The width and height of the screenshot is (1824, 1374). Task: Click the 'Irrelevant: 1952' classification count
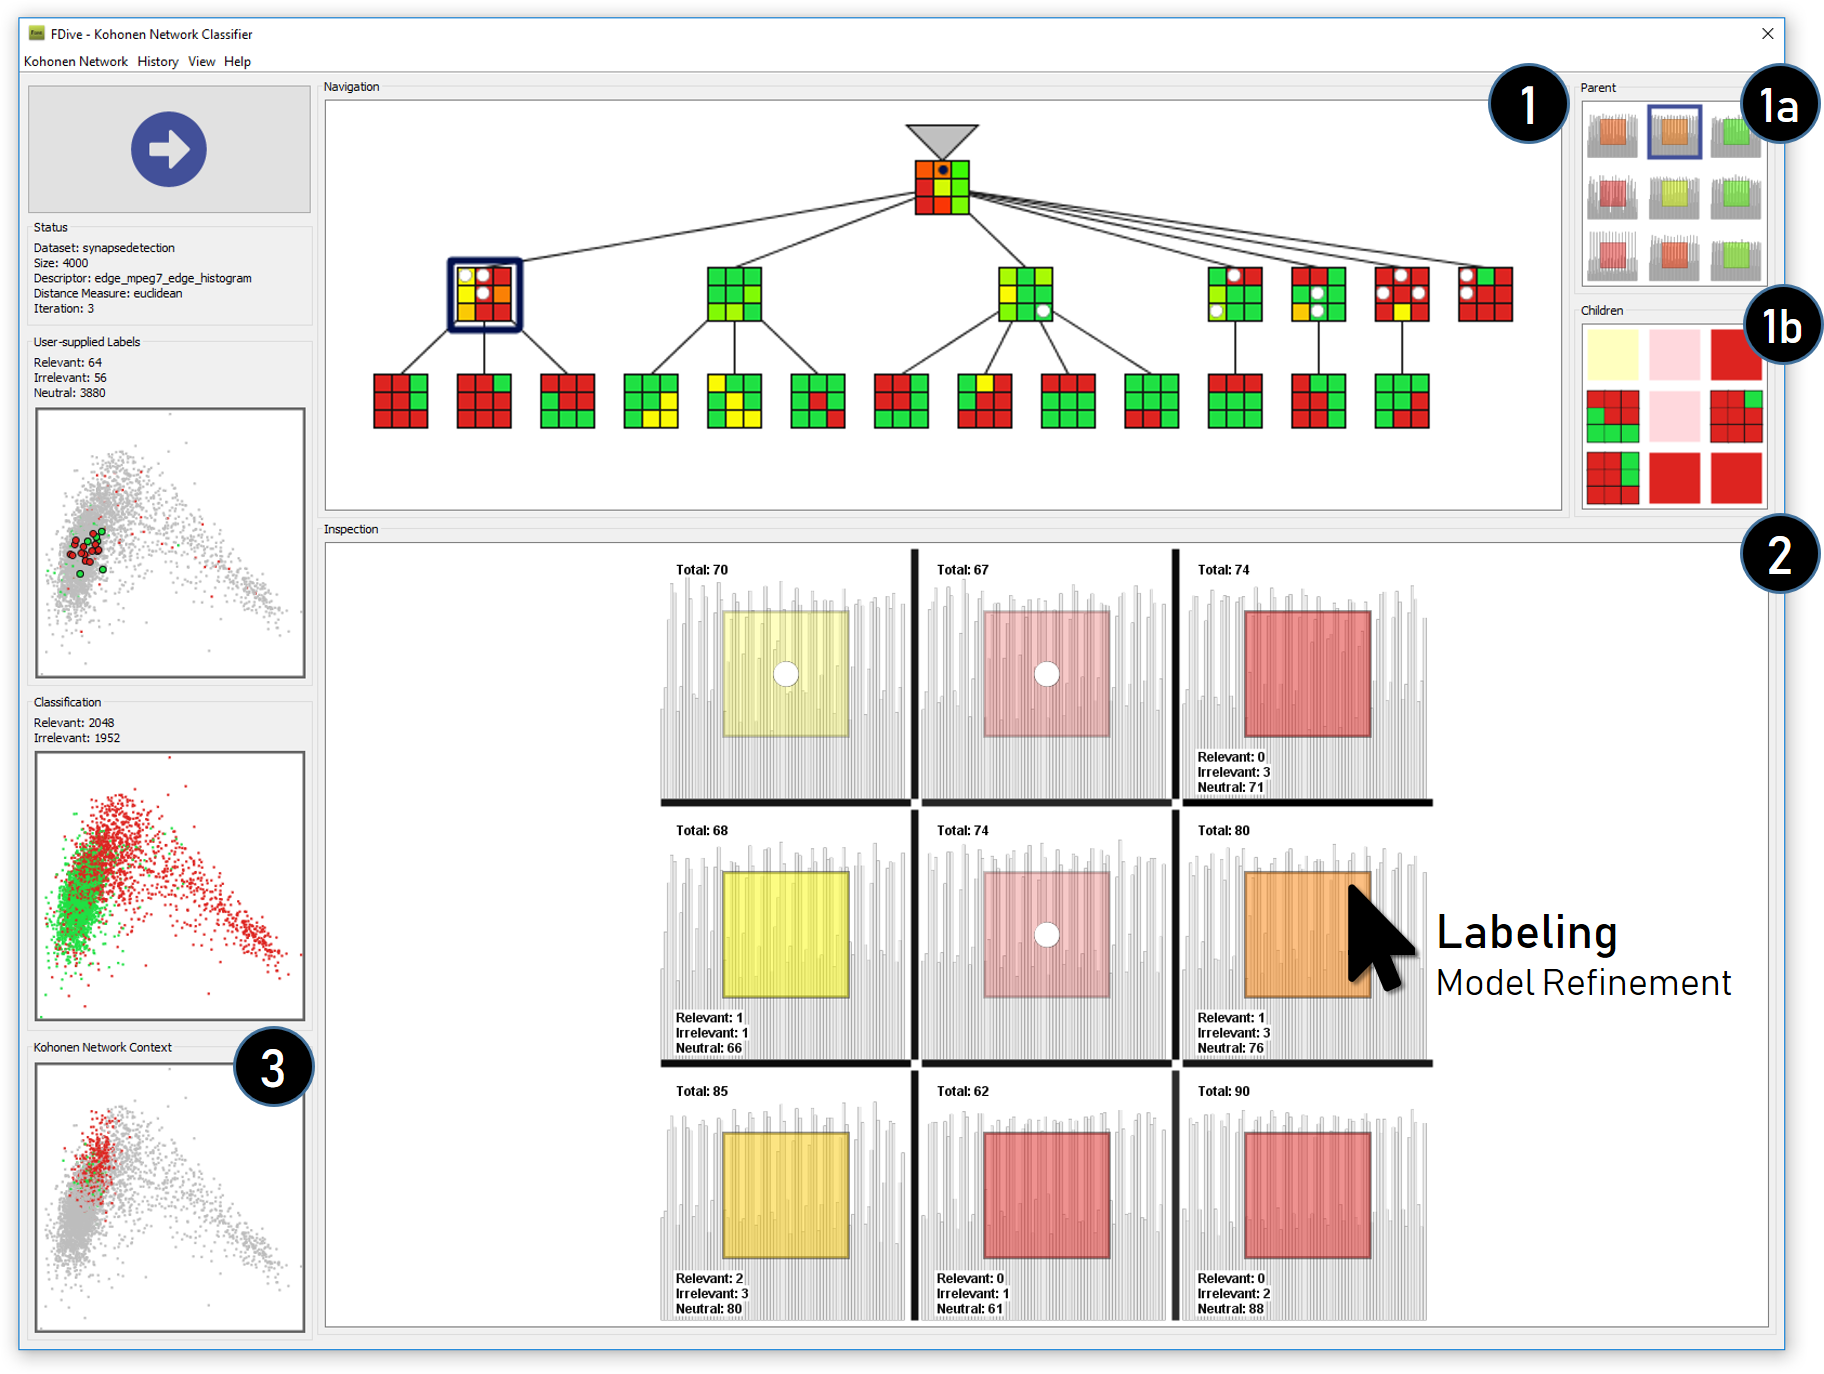click(77, 738)
